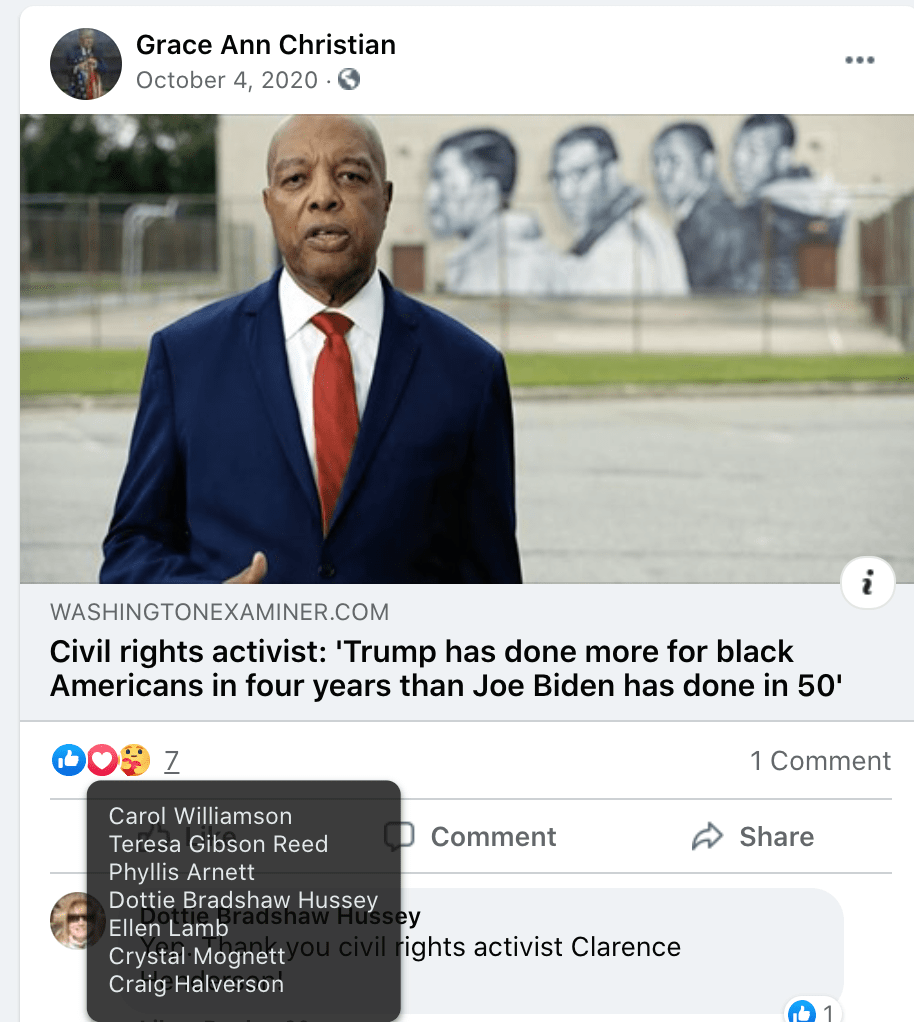Click the blue Like reaction icon
Viewport: 914px width, 1022px height.
coord(68,760)
